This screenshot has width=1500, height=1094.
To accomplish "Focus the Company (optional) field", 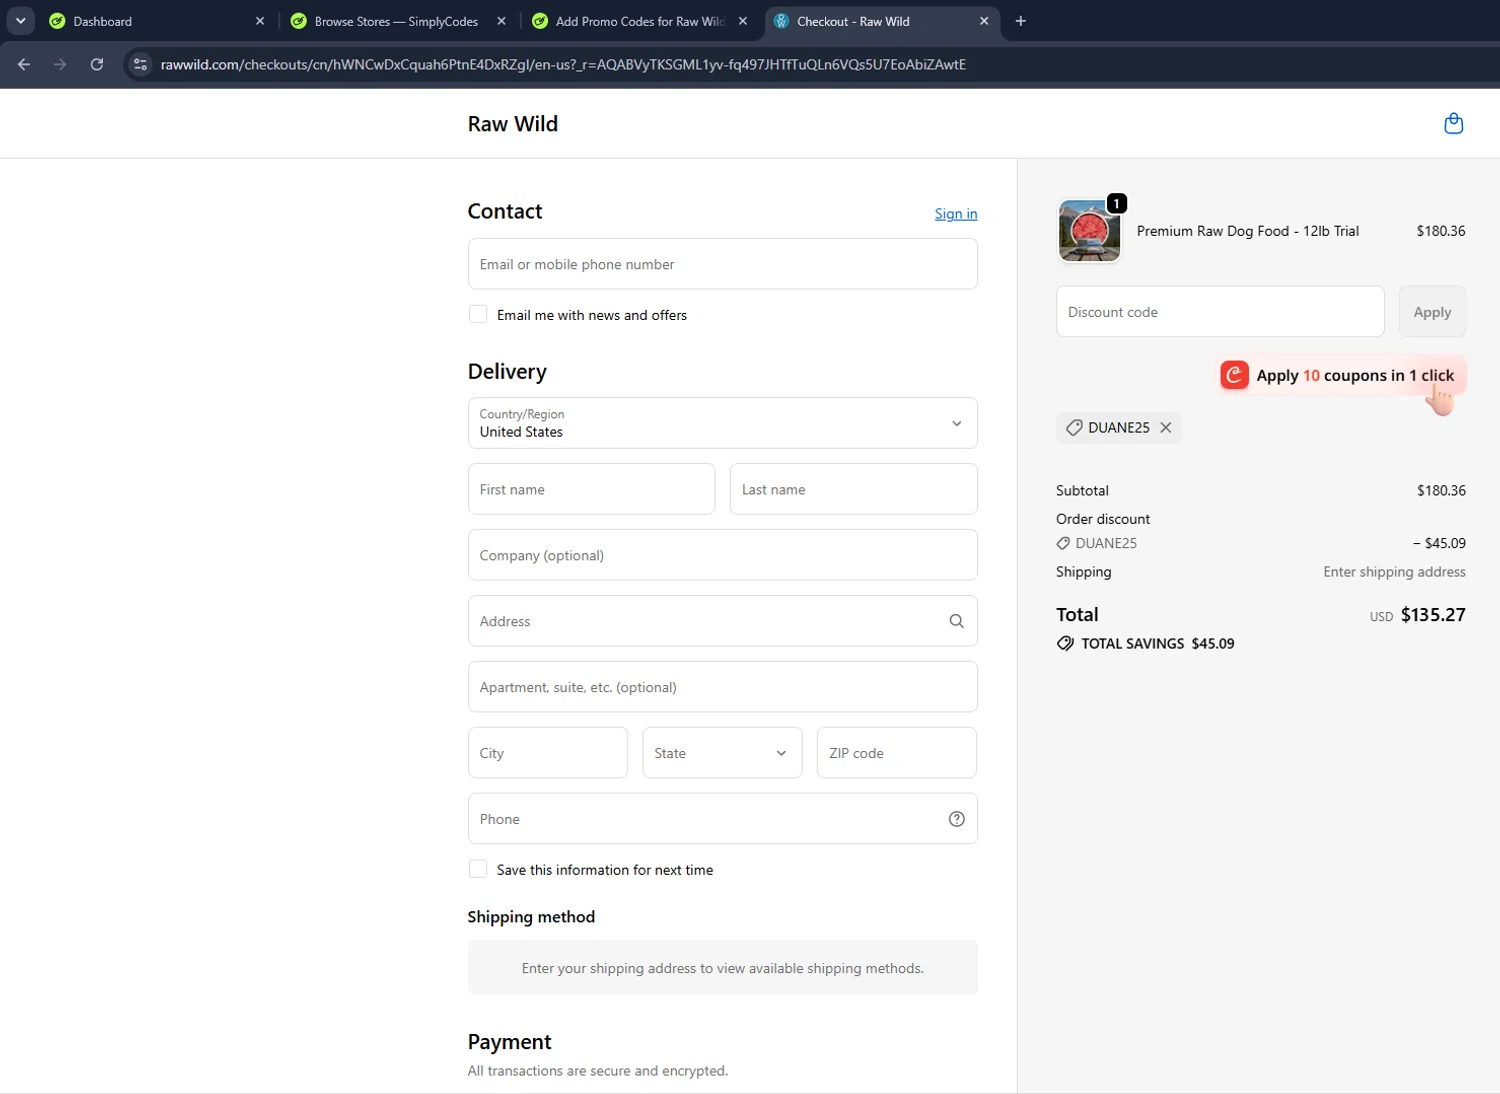I will [x=722, y=555].
